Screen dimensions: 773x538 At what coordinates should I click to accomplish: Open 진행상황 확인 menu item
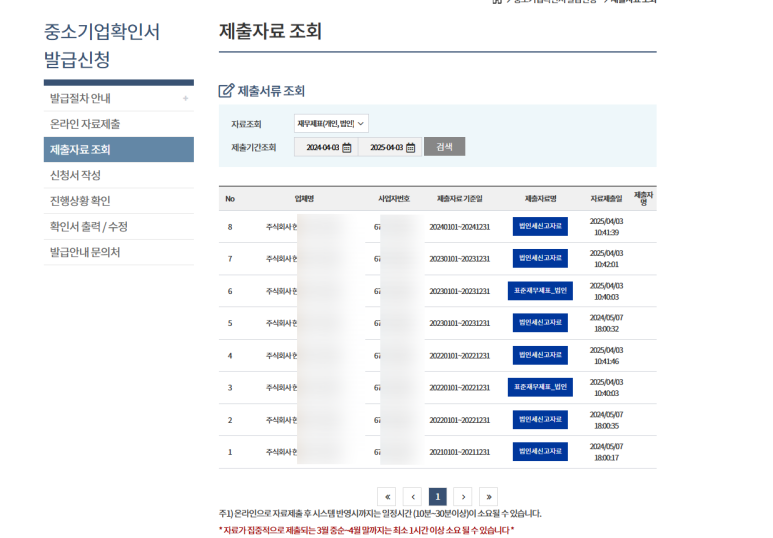click(119, 201)
